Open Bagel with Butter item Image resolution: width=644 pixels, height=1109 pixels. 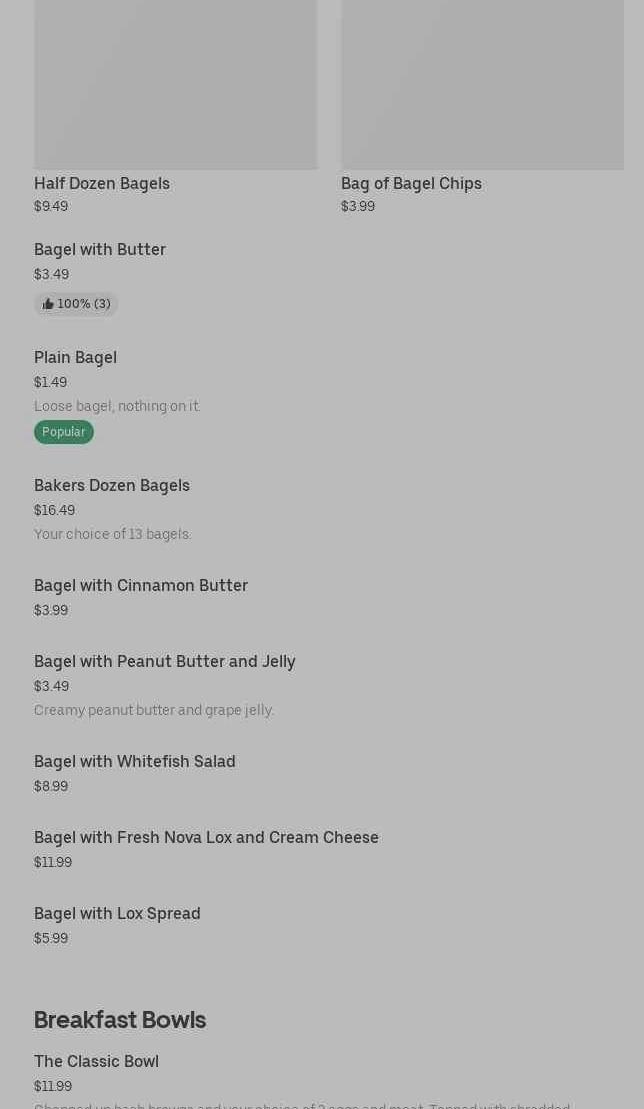[x=100, y=249]
